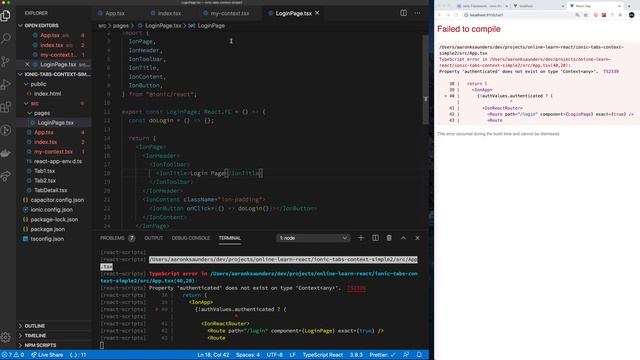Viewport: 640px width, 360px height.
Task: Close the bottom panel
Action: tap(417, 238)
